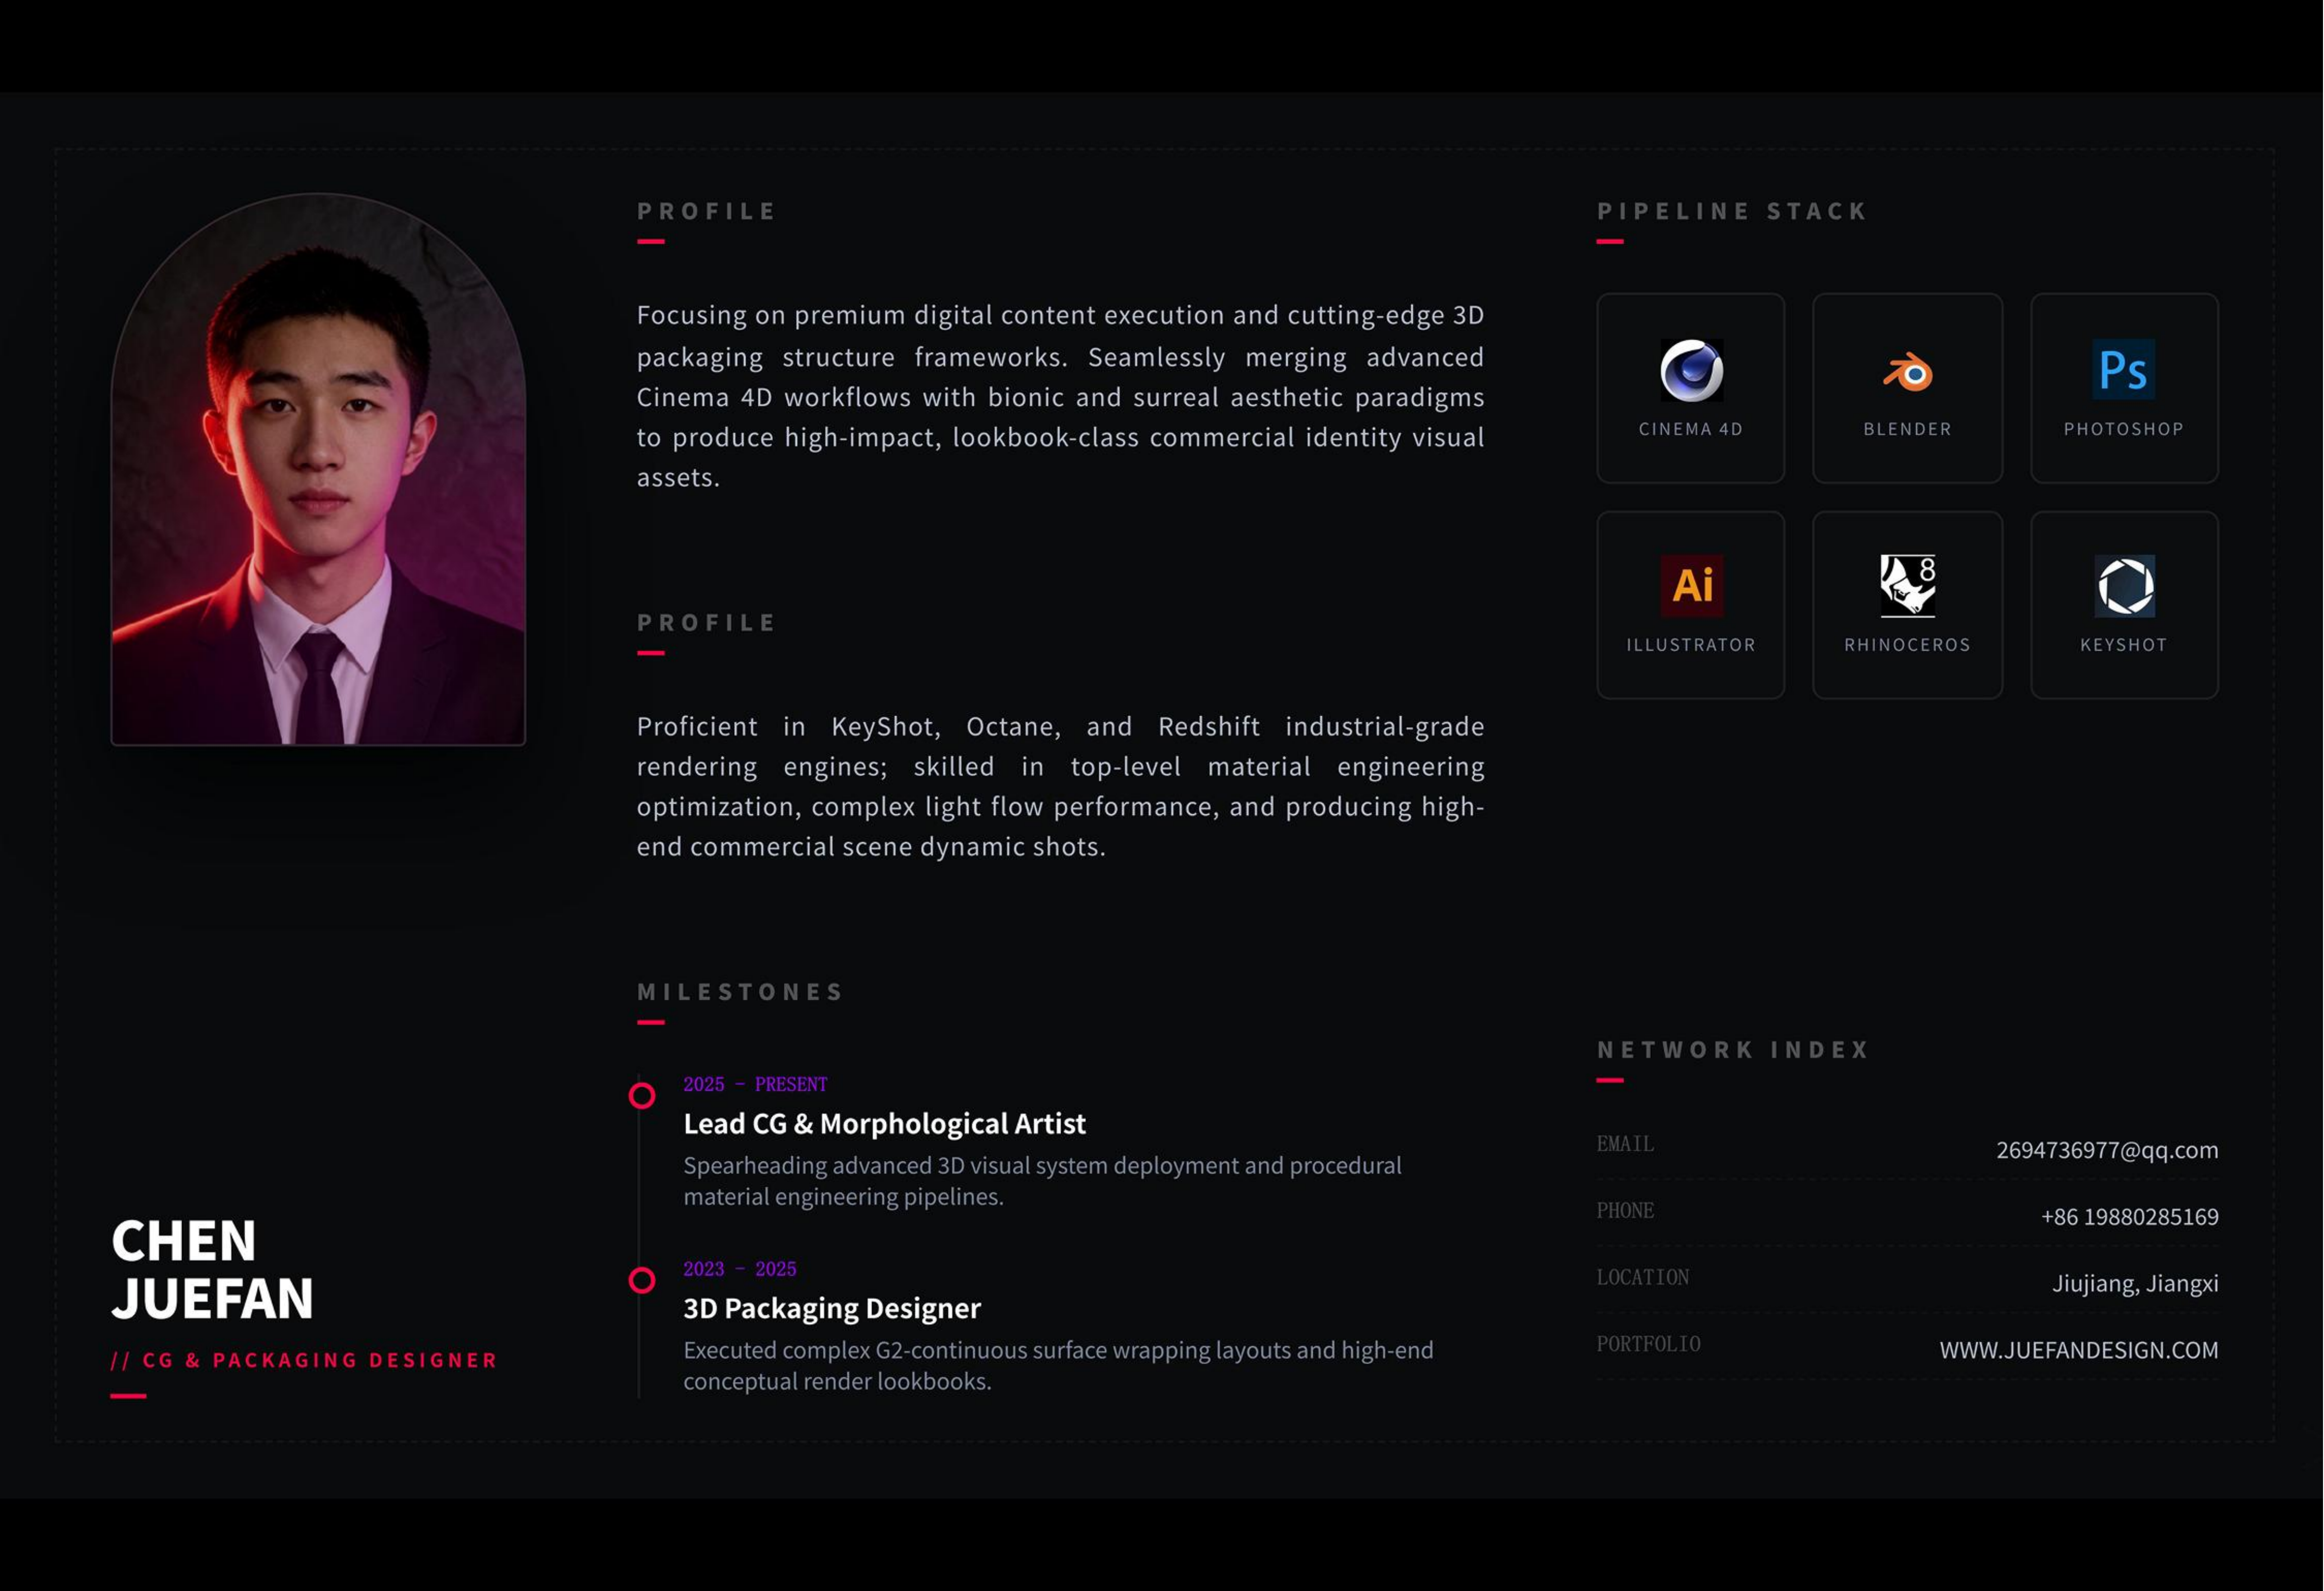Click the 2025 – PRESENT timeline circle marker

coord(642,1095)
